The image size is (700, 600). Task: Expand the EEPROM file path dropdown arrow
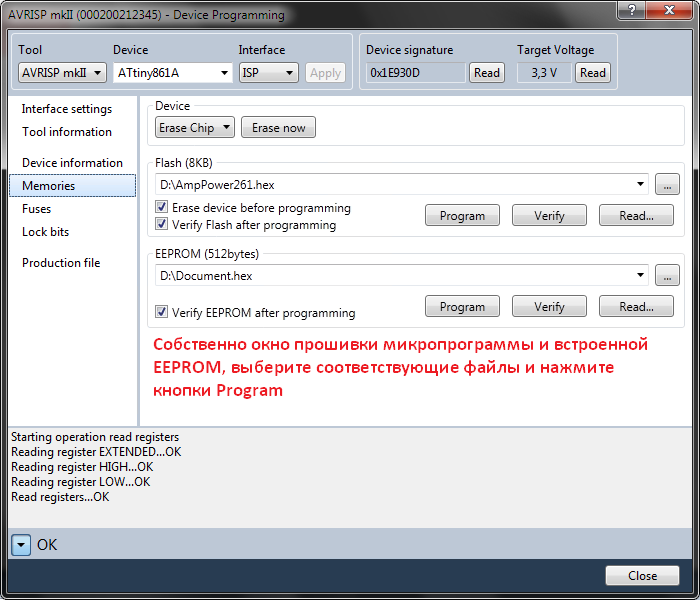click(640, 275)
